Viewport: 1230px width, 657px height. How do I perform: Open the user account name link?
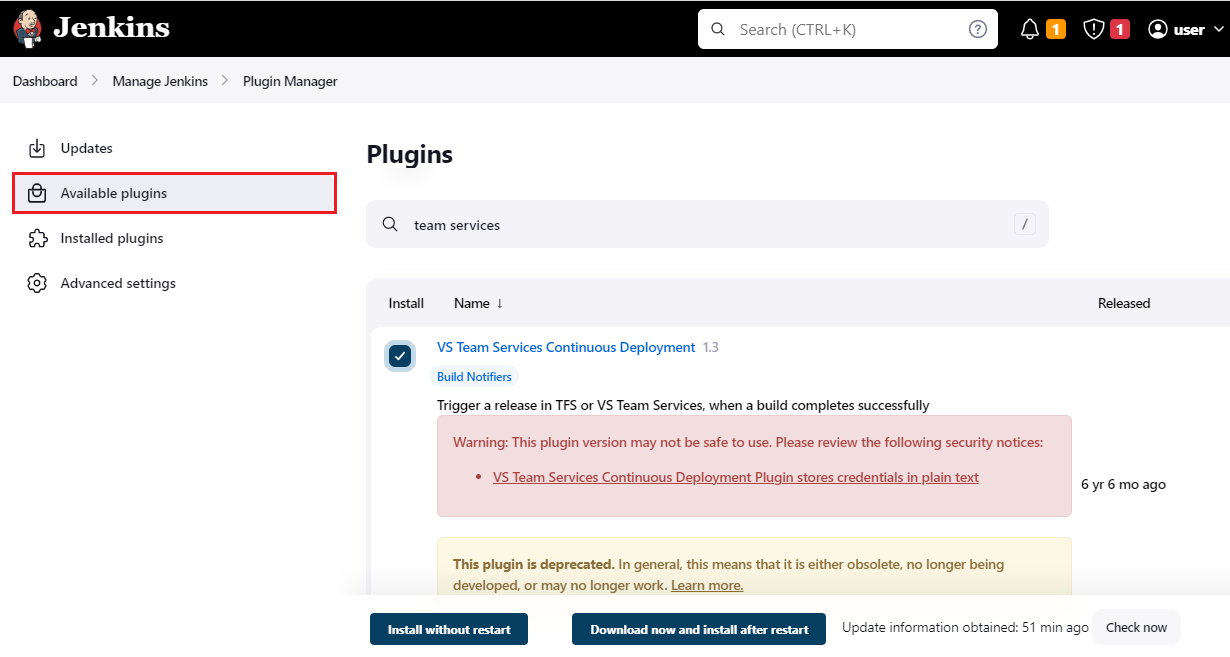pyautogui.click(x=1189, y=29)
